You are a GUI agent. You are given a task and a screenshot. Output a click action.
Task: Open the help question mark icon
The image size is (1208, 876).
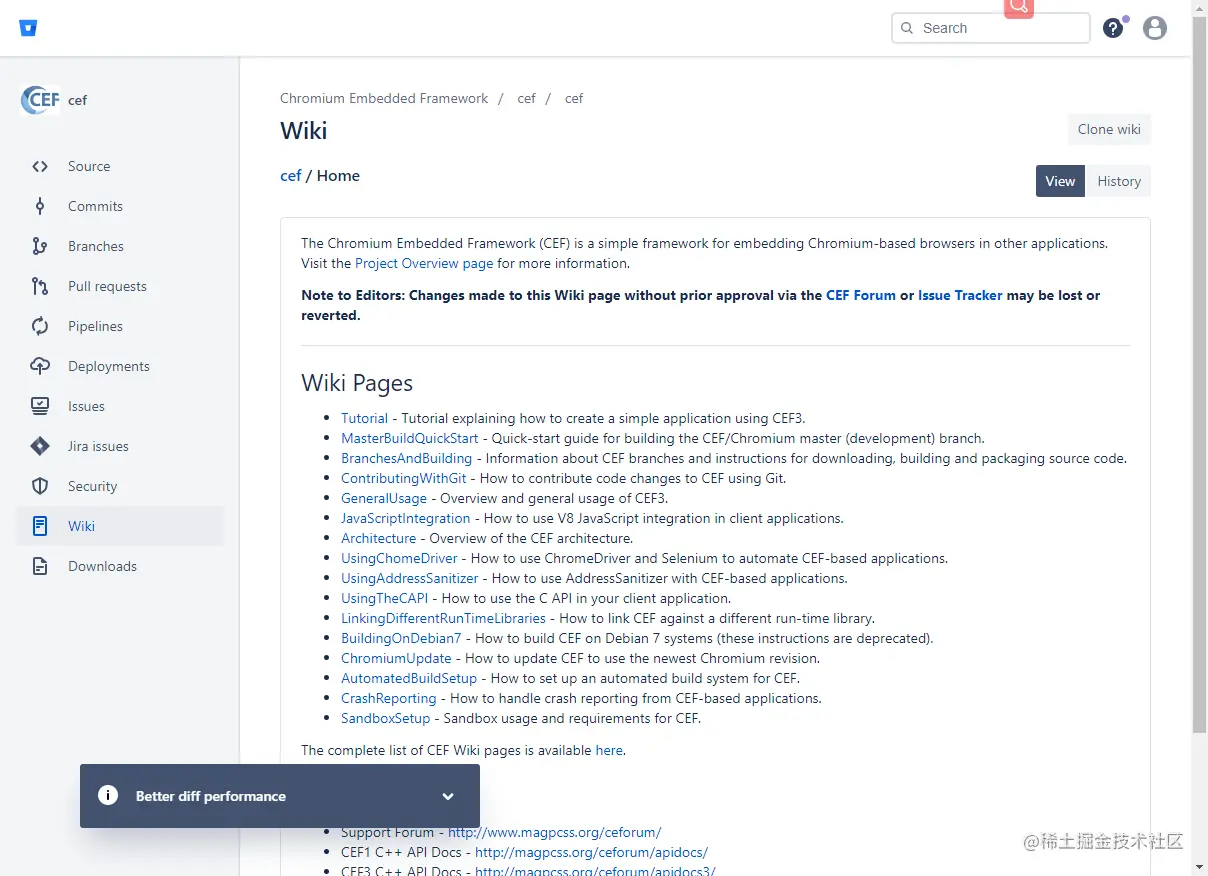click(x=1113, y=28)
